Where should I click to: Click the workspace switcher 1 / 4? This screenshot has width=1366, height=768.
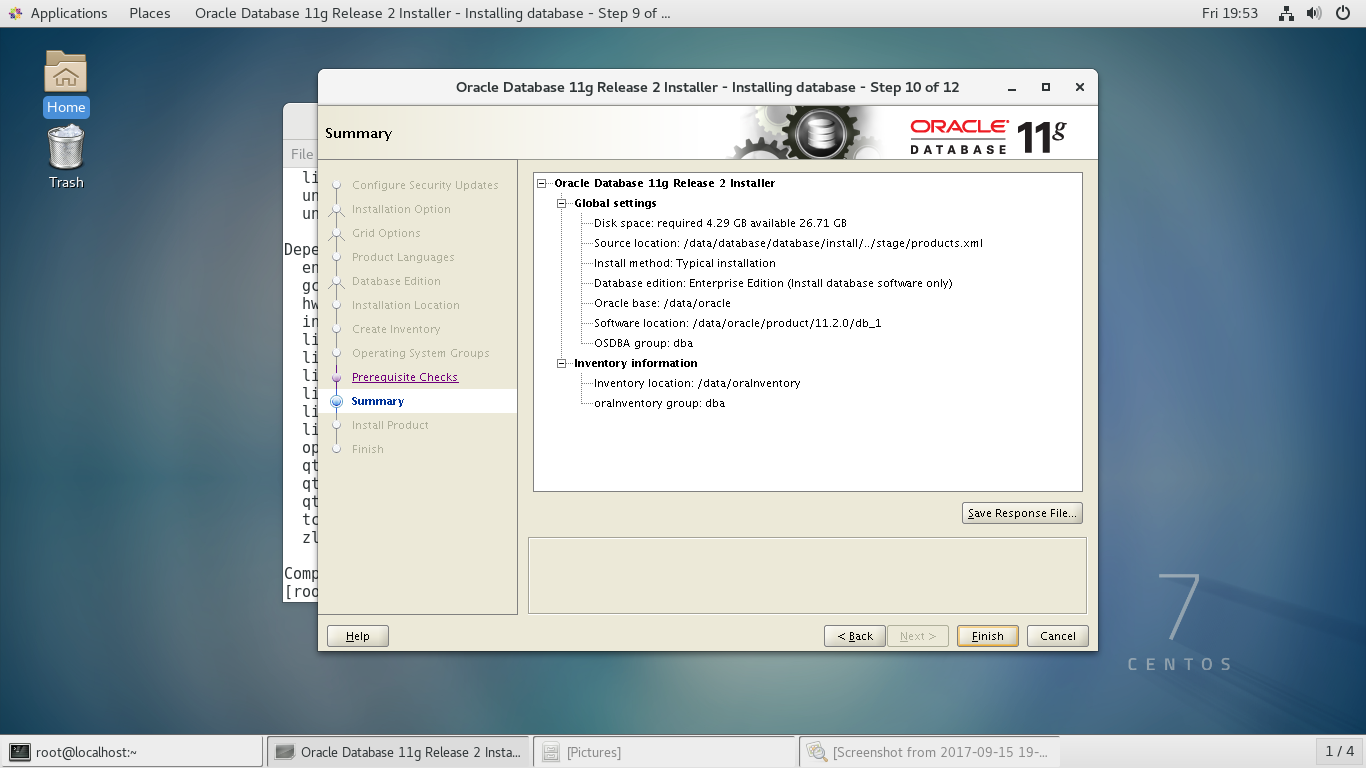coord(1340,751)
